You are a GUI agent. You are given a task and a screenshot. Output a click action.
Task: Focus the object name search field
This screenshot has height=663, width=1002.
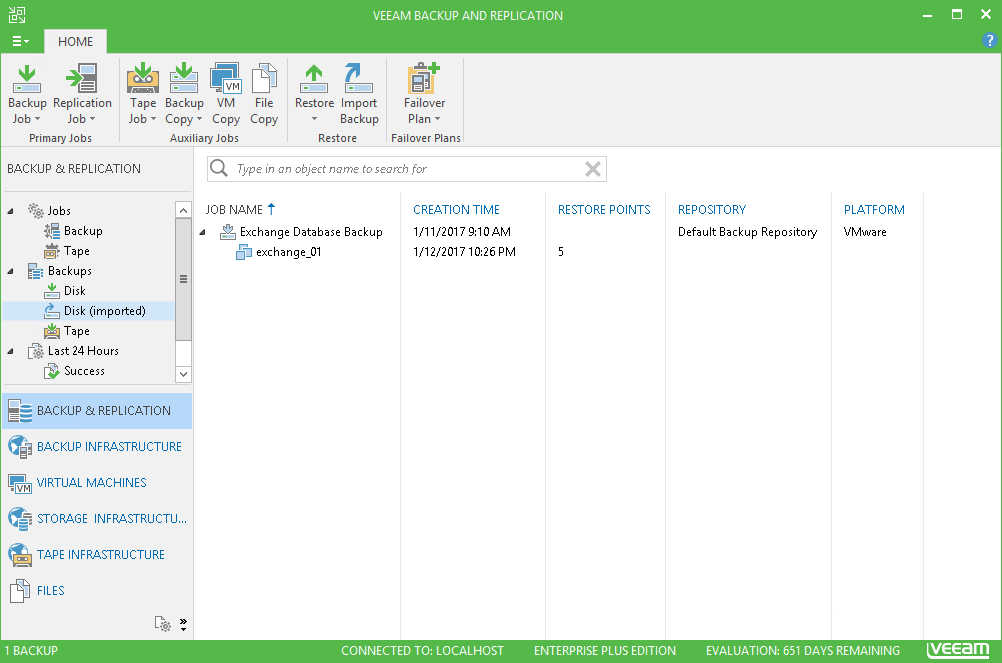(406, 169)
